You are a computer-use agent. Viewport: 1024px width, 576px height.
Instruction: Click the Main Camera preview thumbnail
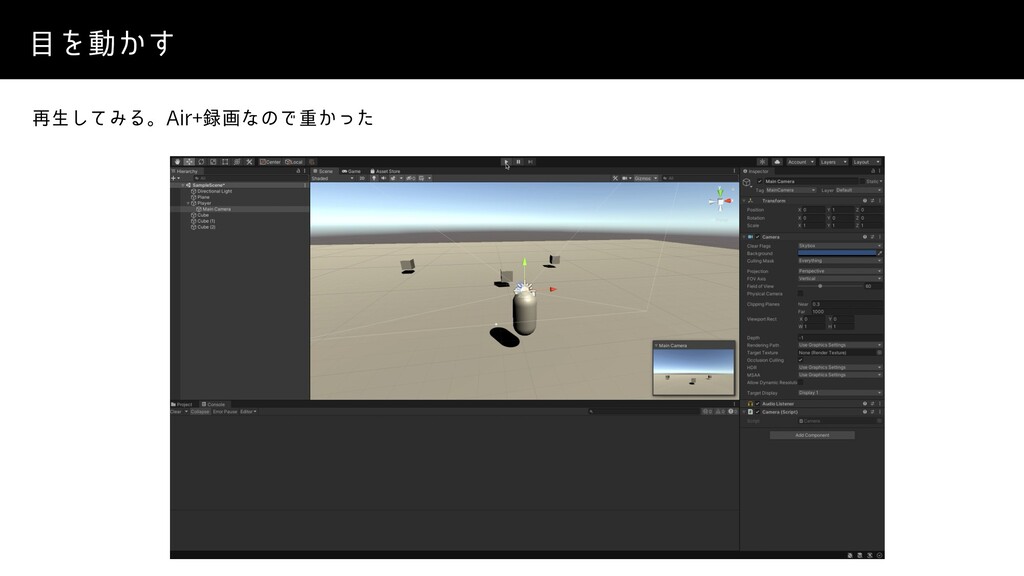[694, 372]
